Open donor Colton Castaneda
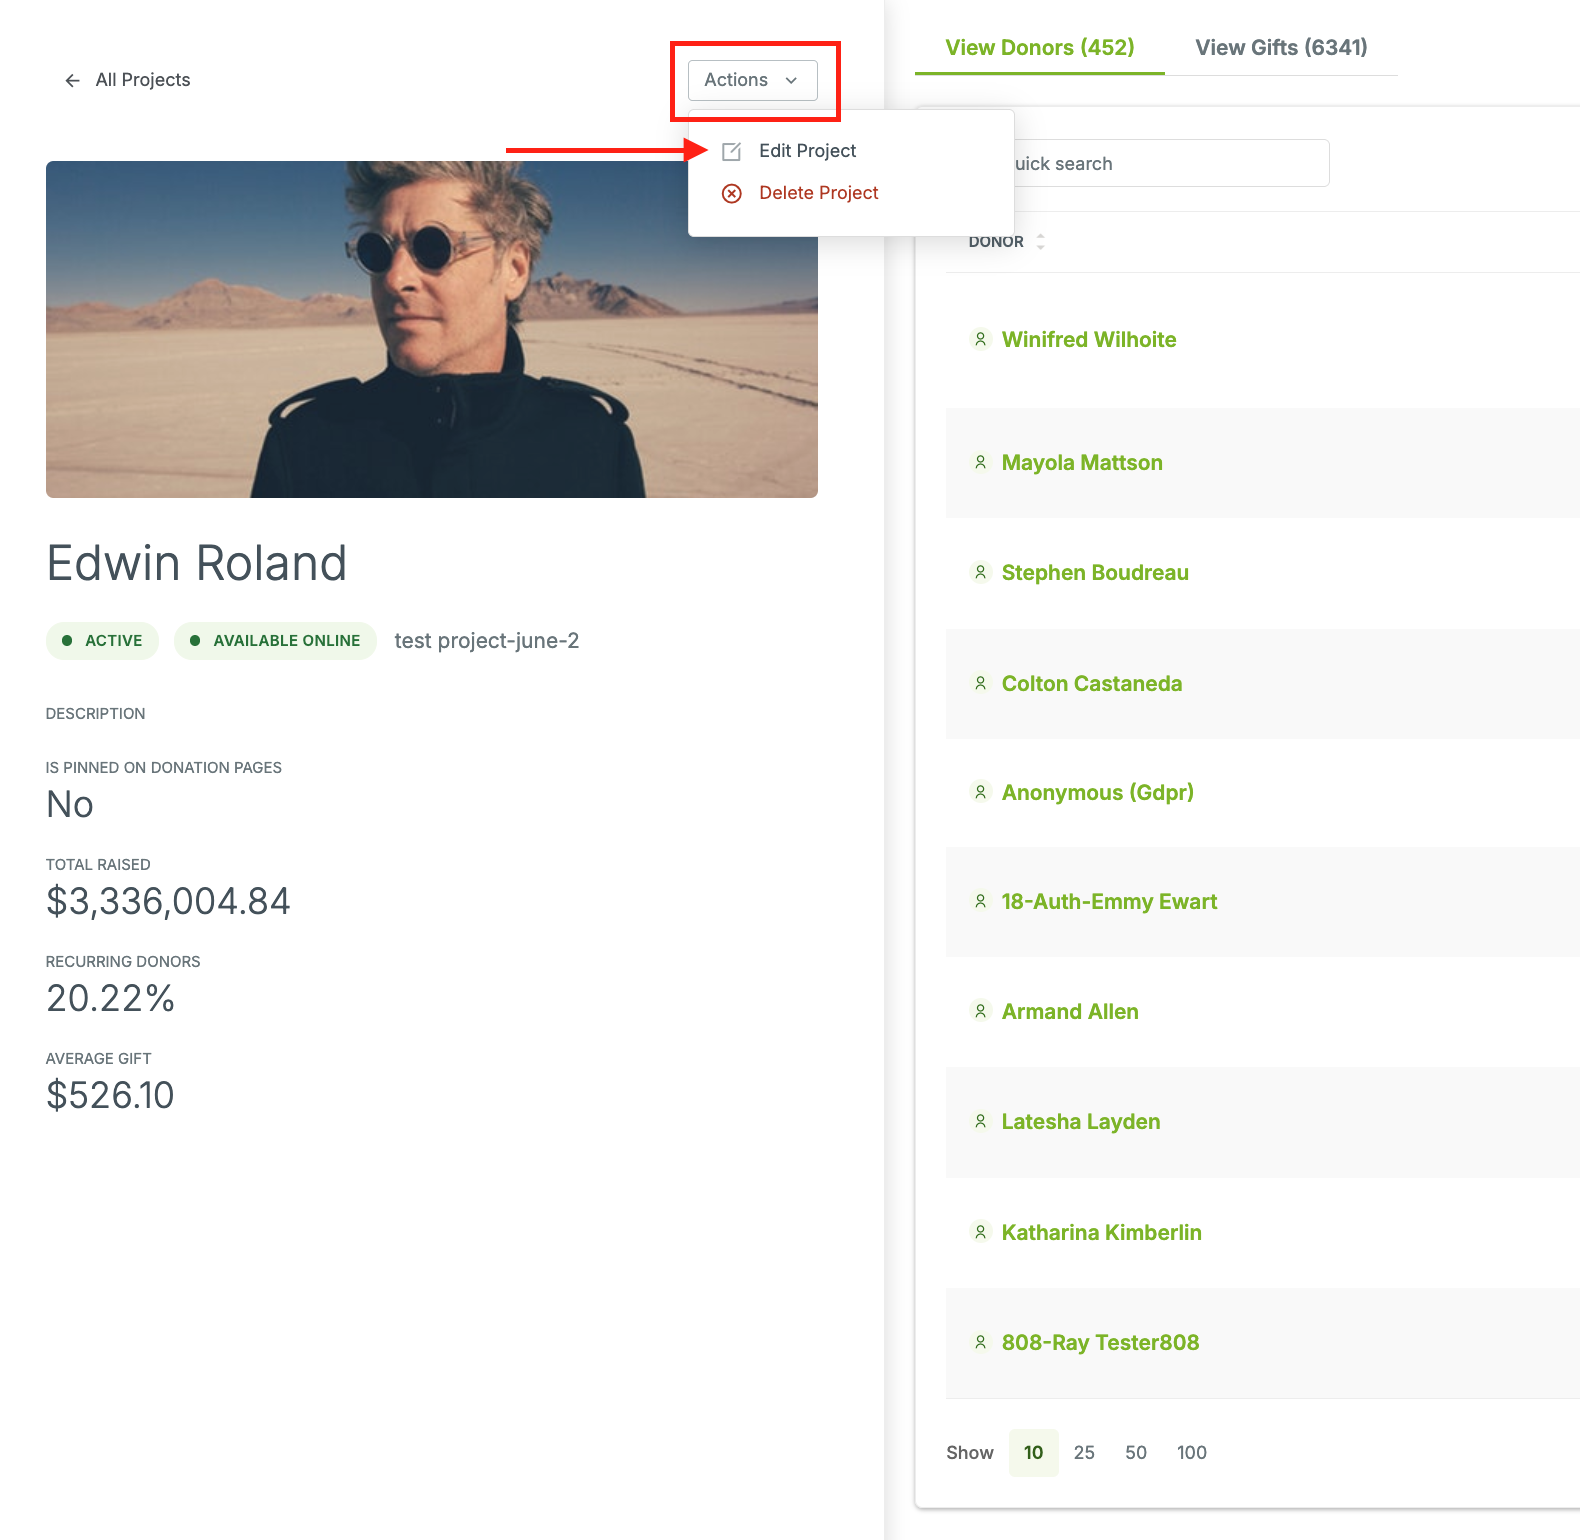 pos(1092,684)
